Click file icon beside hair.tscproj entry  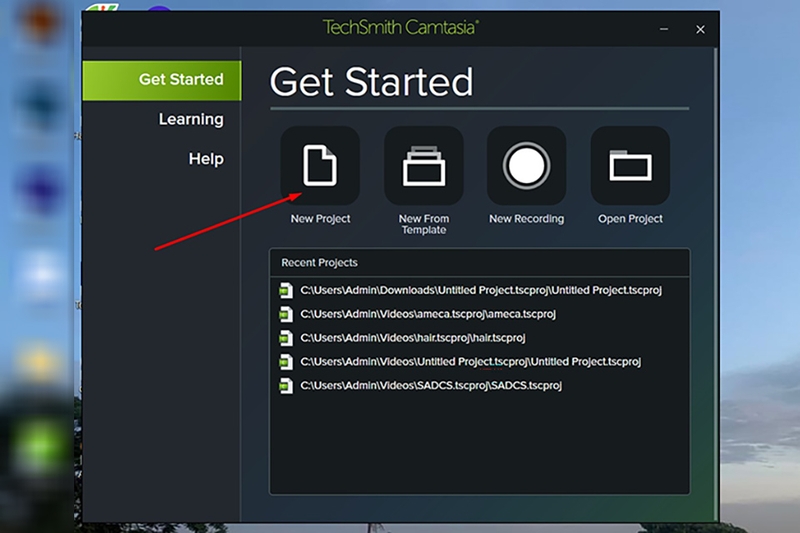pos(286,338)
